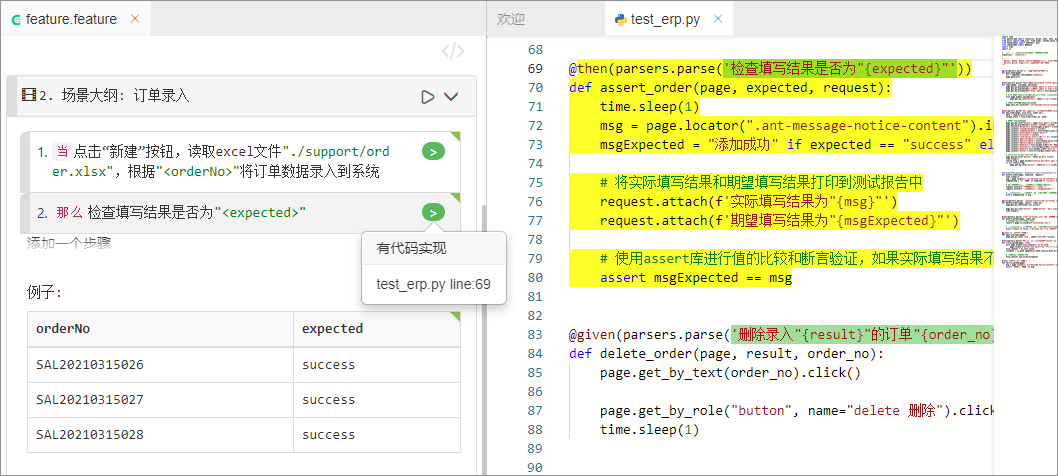Close the feature.feature tab
The image size is (1058, 476).
135,19
